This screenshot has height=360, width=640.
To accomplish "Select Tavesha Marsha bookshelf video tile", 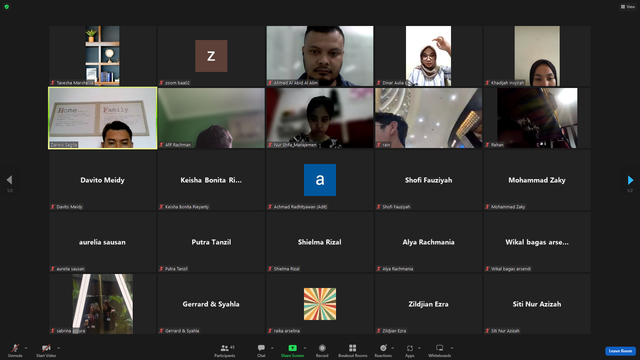I will coord(102,56).
